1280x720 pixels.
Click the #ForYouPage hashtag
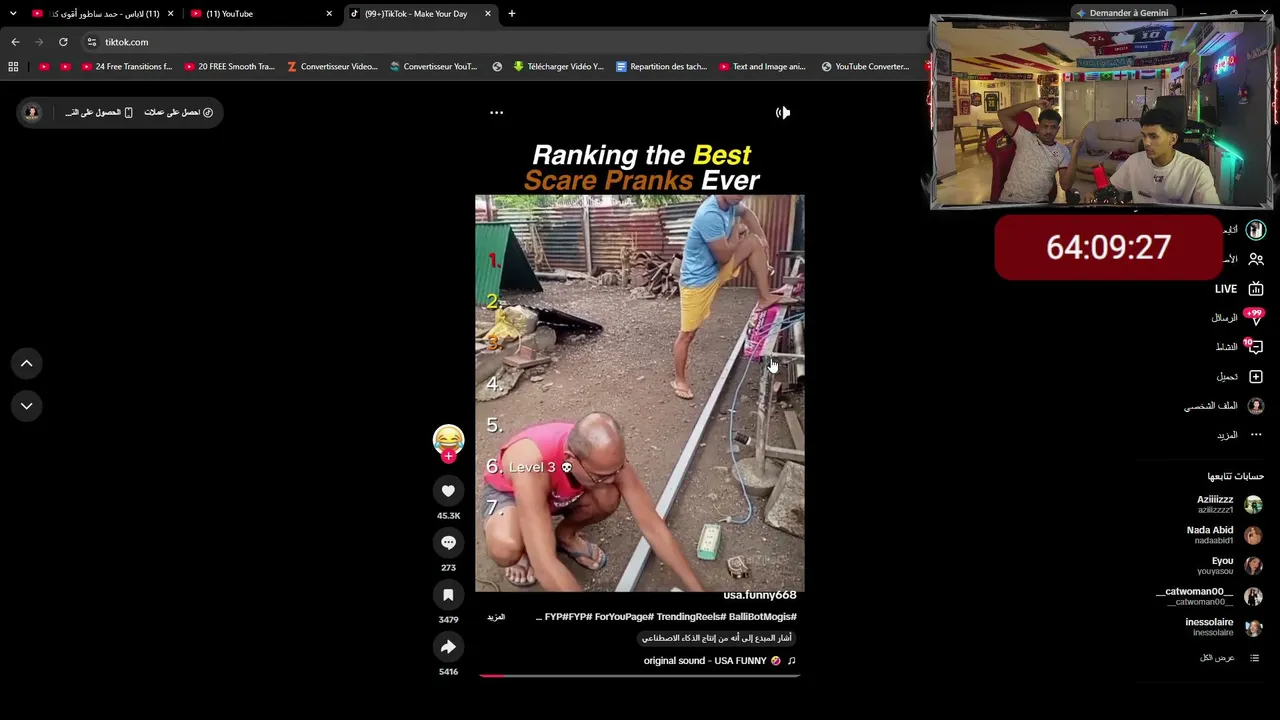pyautogui.click(x=624, y=617)
